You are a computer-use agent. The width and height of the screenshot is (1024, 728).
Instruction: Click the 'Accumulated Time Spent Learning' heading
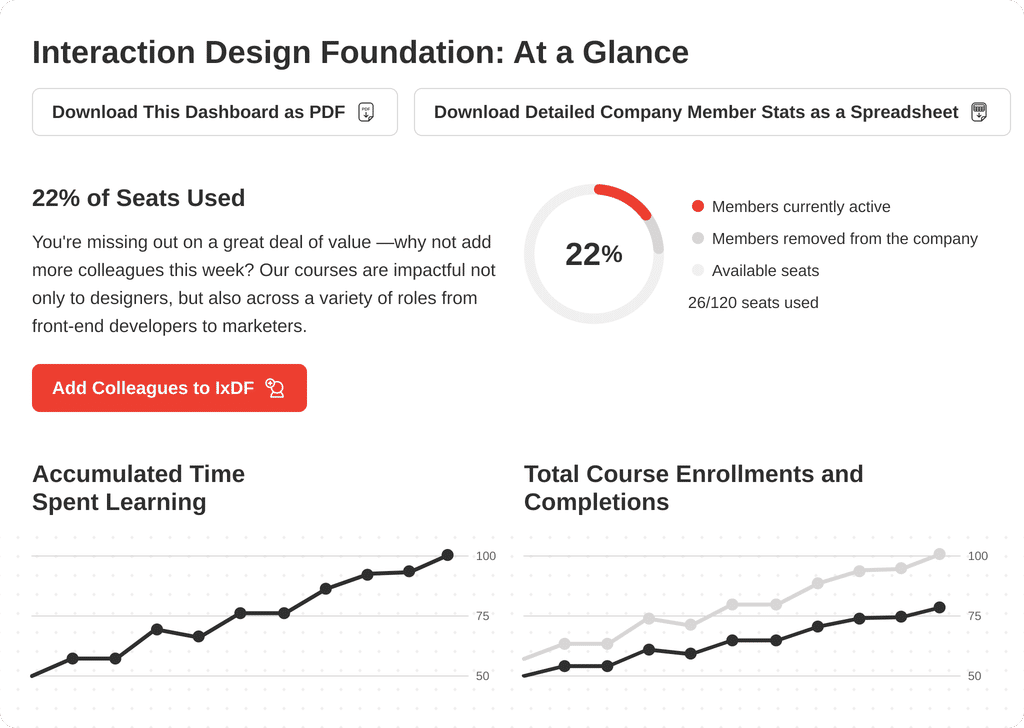tap(138, 488)
